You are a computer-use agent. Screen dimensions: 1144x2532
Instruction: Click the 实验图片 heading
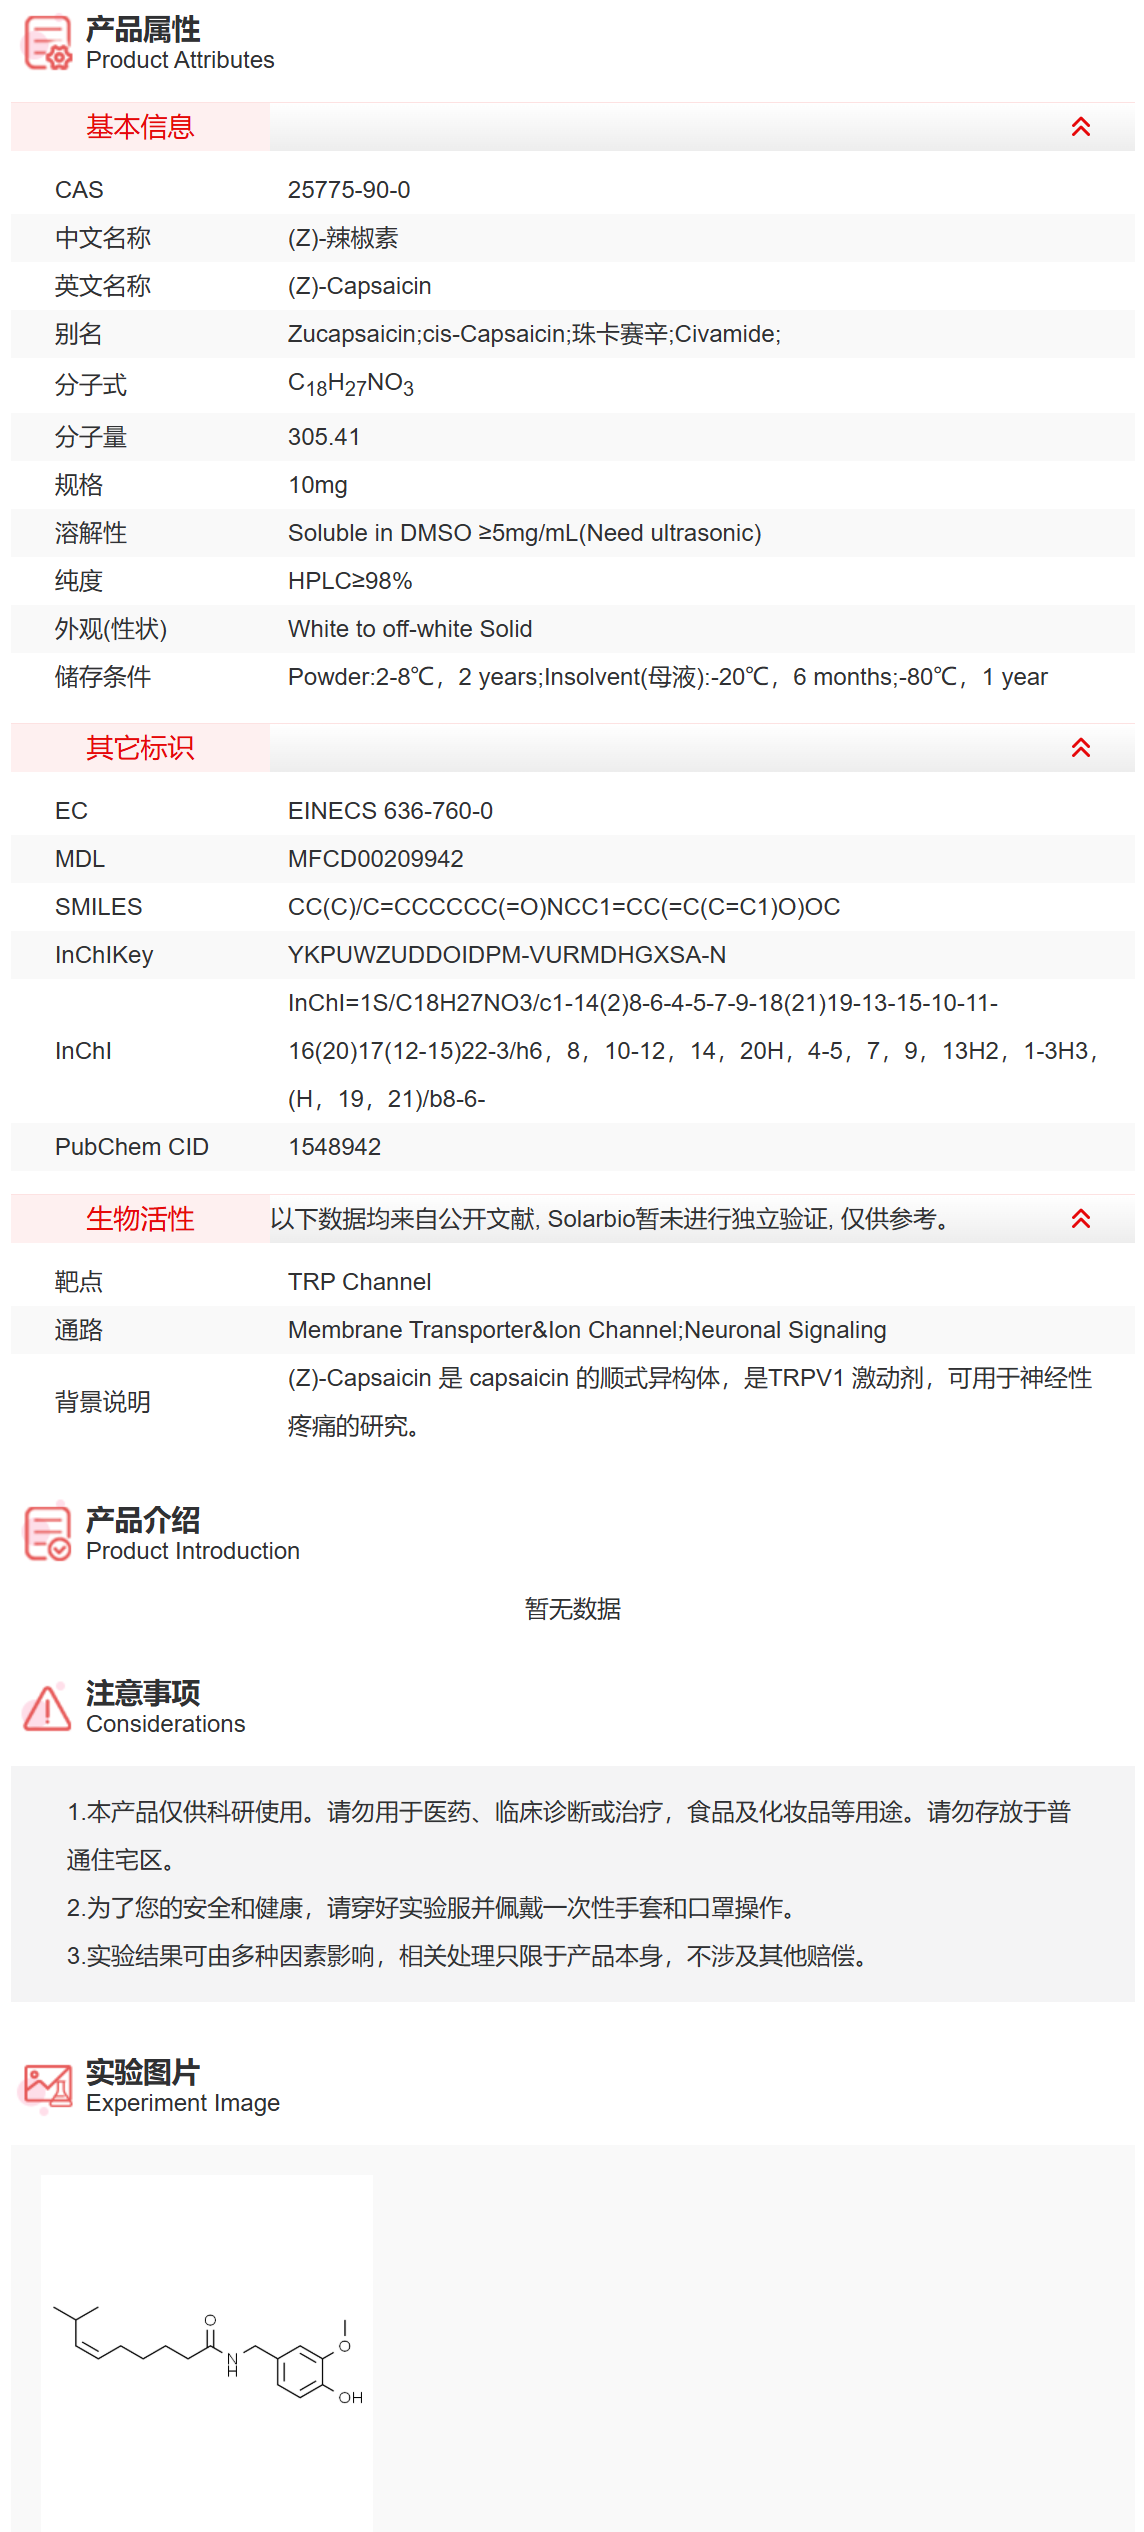pos(143,2072)
